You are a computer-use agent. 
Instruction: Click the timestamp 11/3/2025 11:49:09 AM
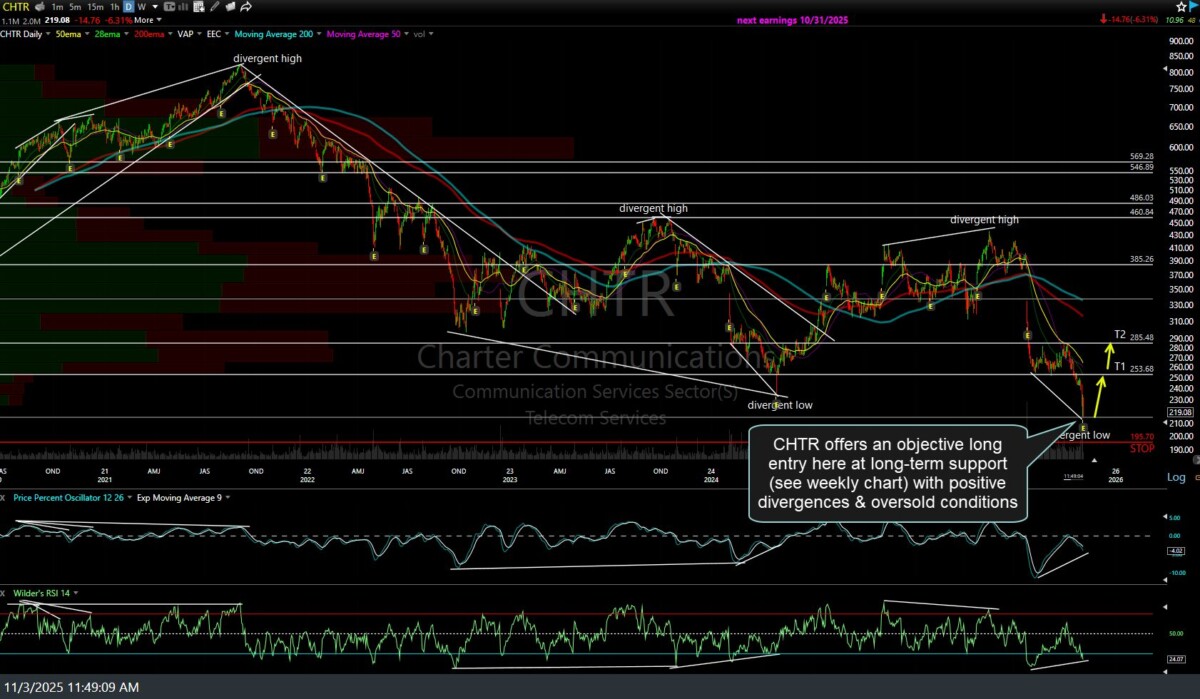click(x=71, y=687)
